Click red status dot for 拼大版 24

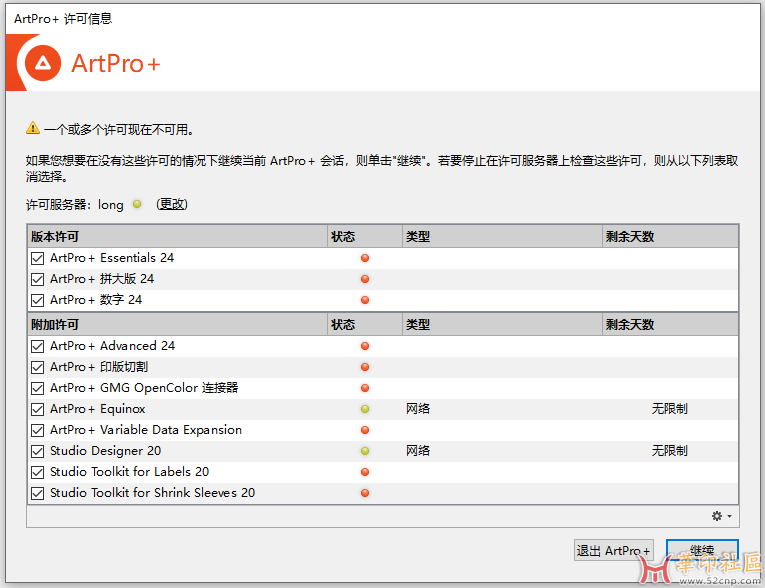pyautogui.click(x=364, y=279)
